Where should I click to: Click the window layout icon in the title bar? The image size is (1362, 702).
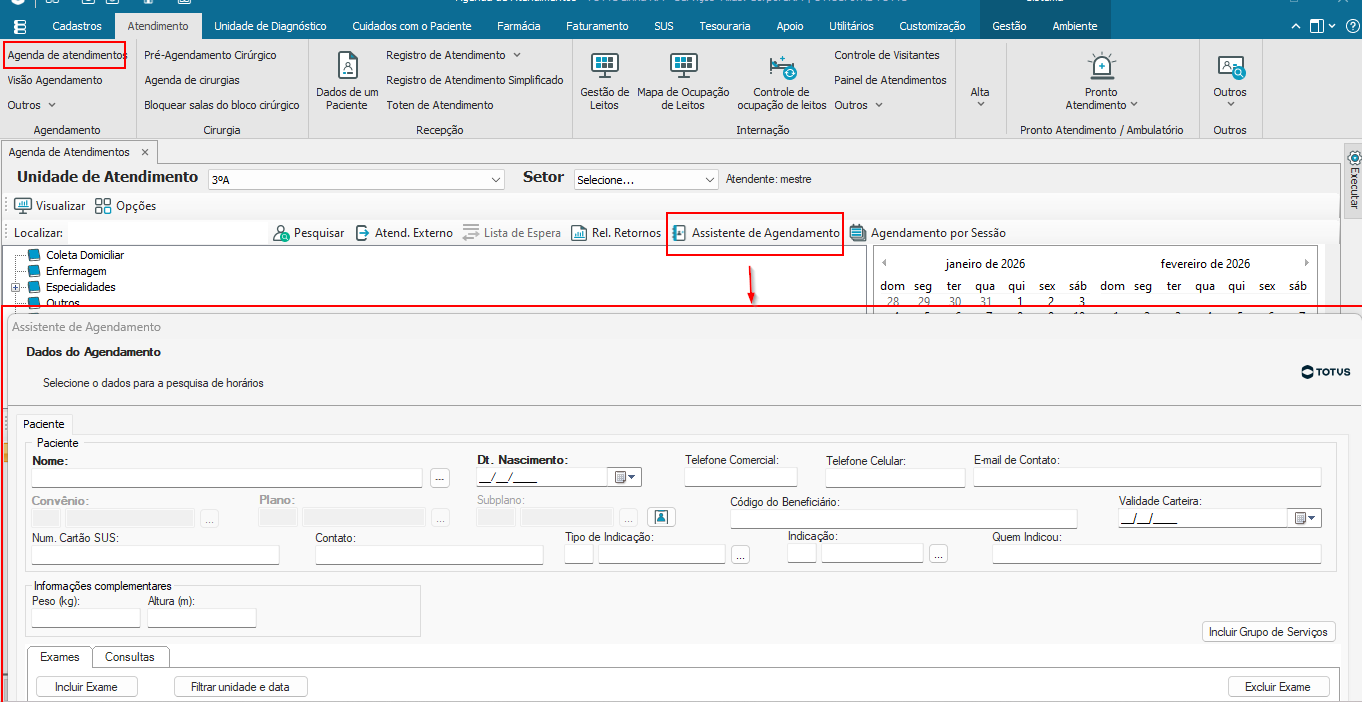point(1317,26)
